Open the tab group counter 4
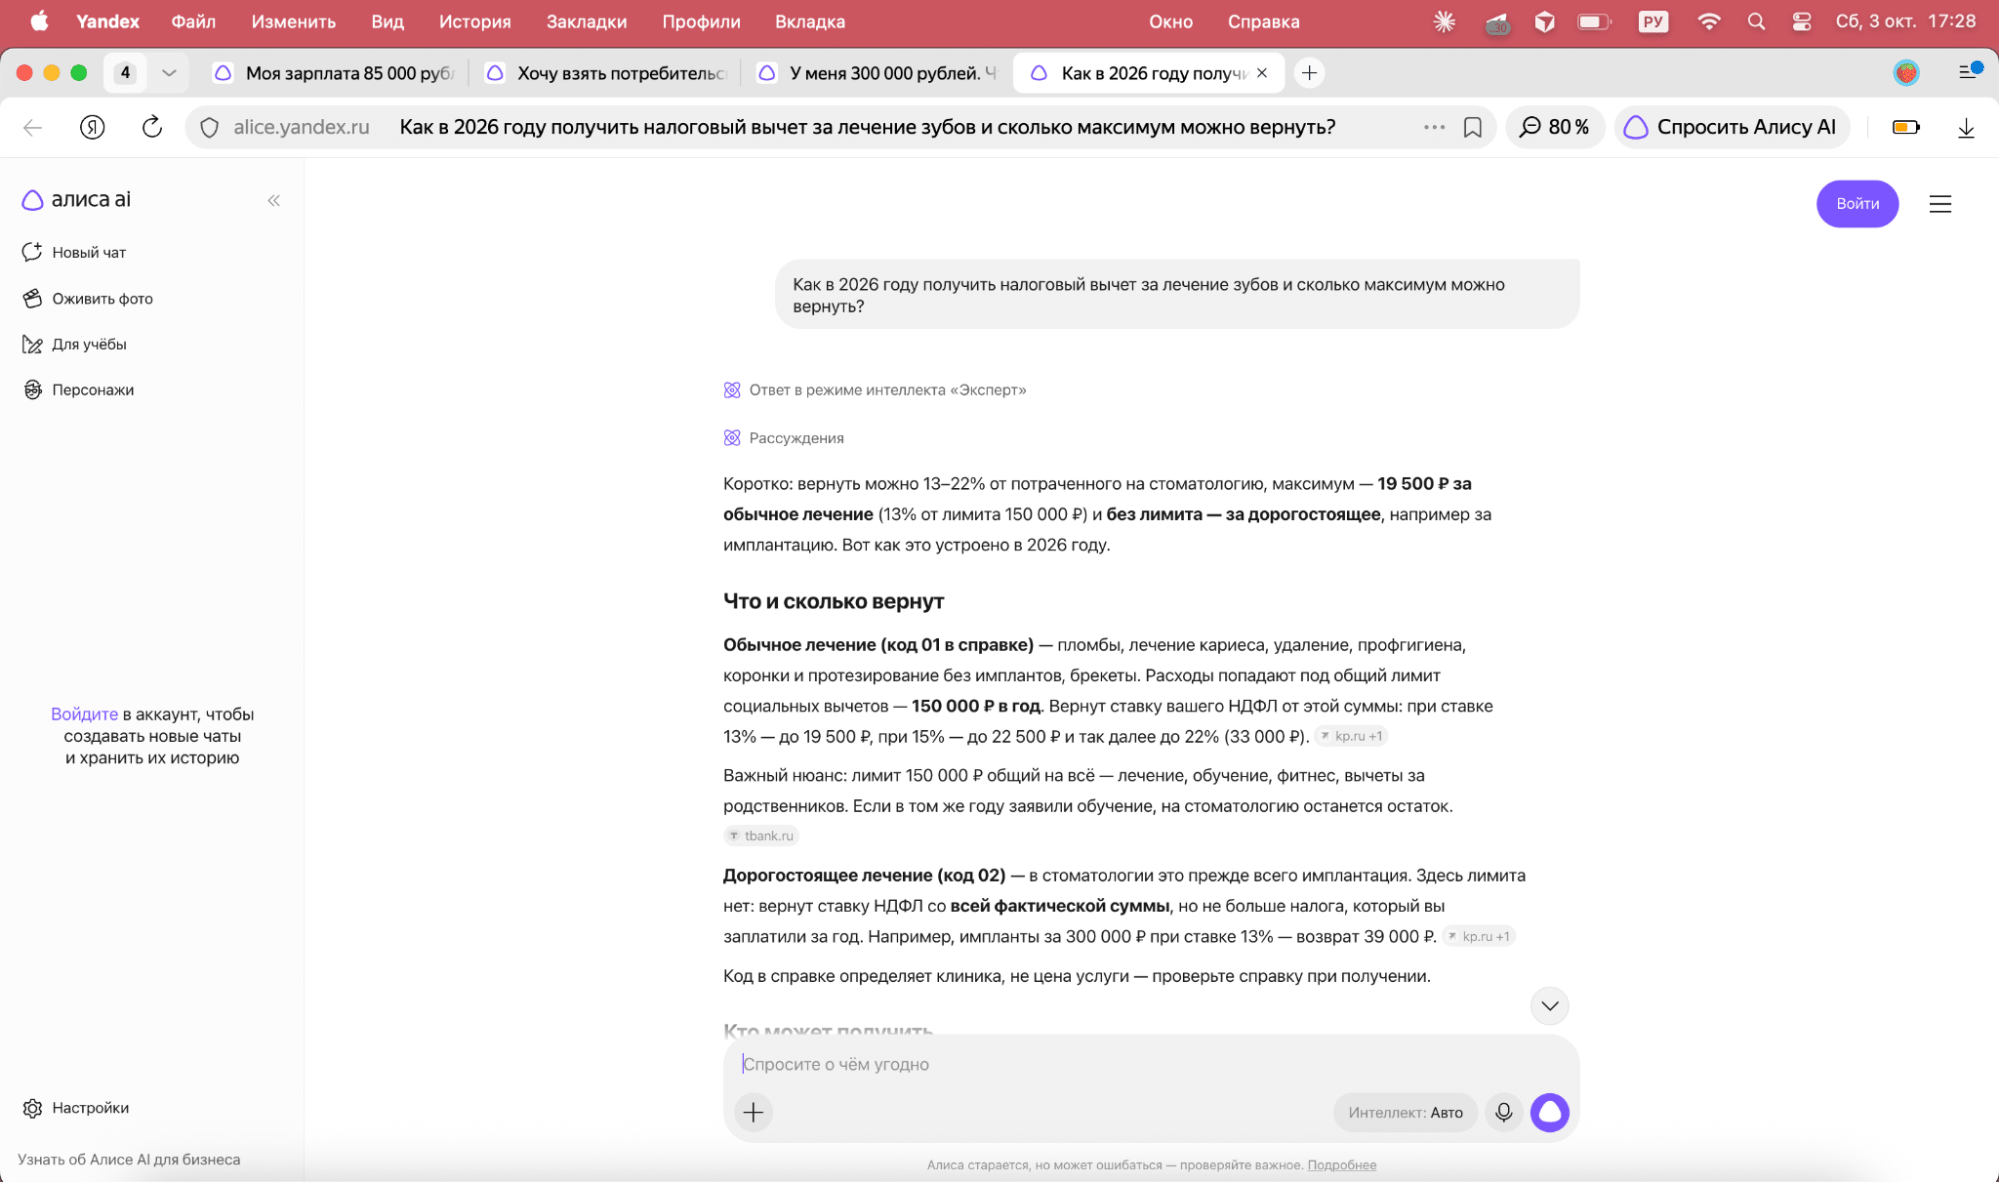1999x1183 pixels. 125,73
